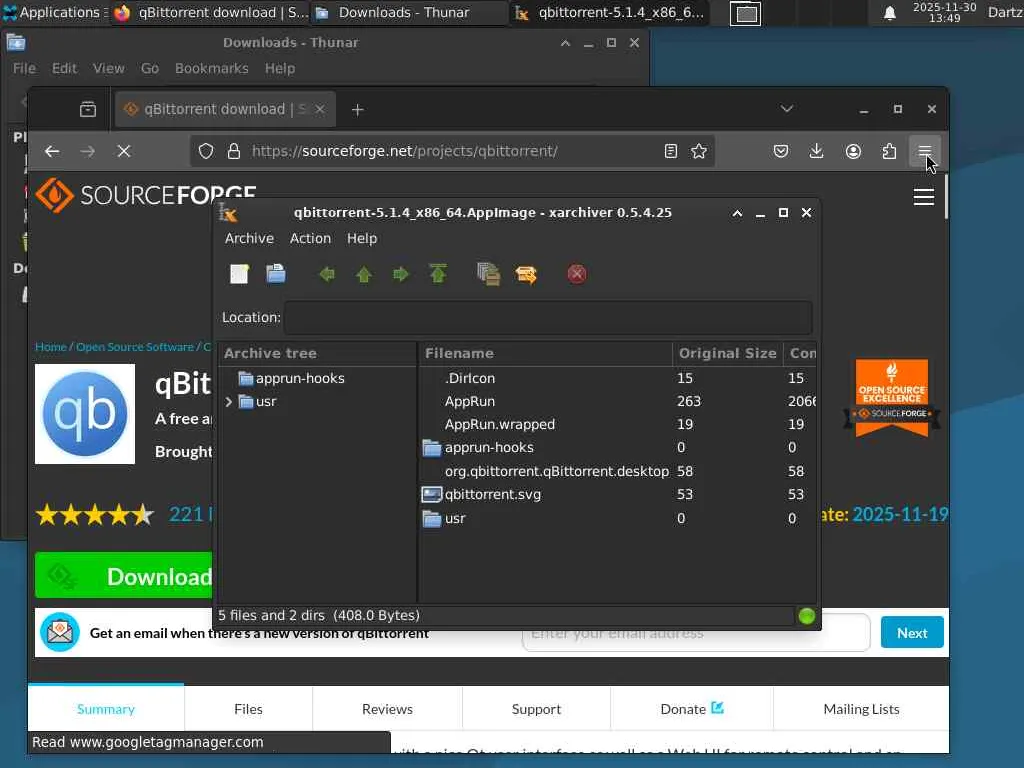Stop loading the page in Firefox
Image resolution: width=1024 pixels, height=768 pixels.
(123, 152)
